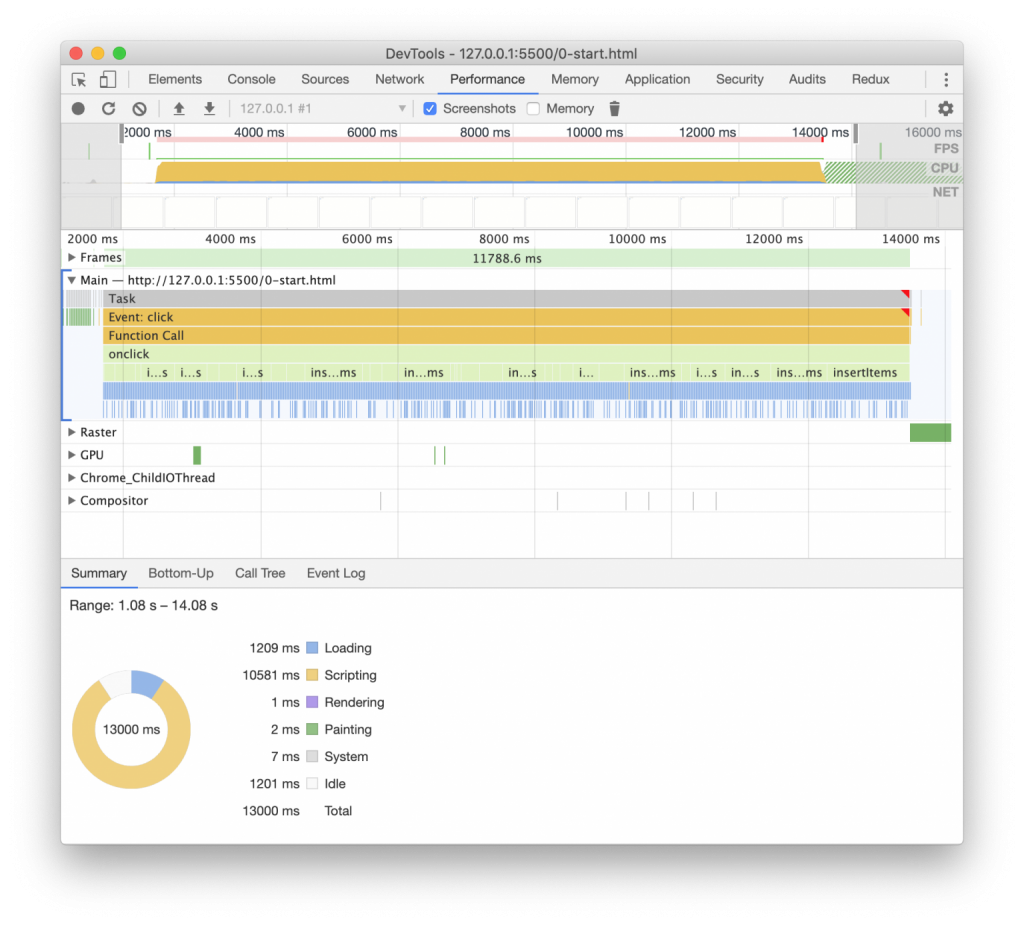Open the Call Tree tab

point(260,573)
